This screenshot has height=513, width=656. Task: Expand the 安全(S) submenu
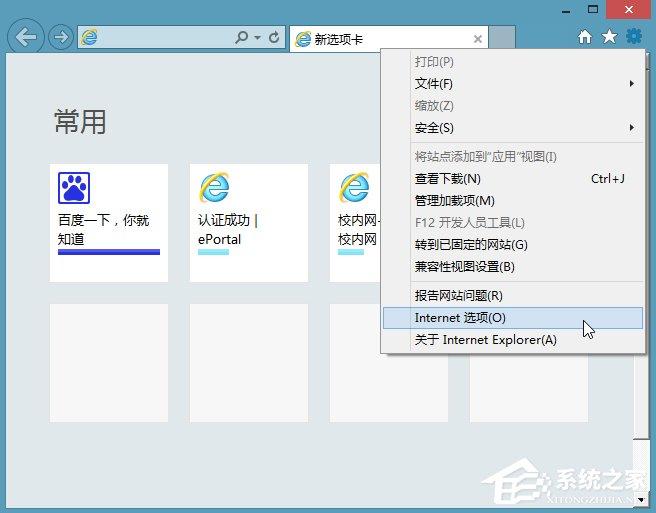click(x=513, y=128)
